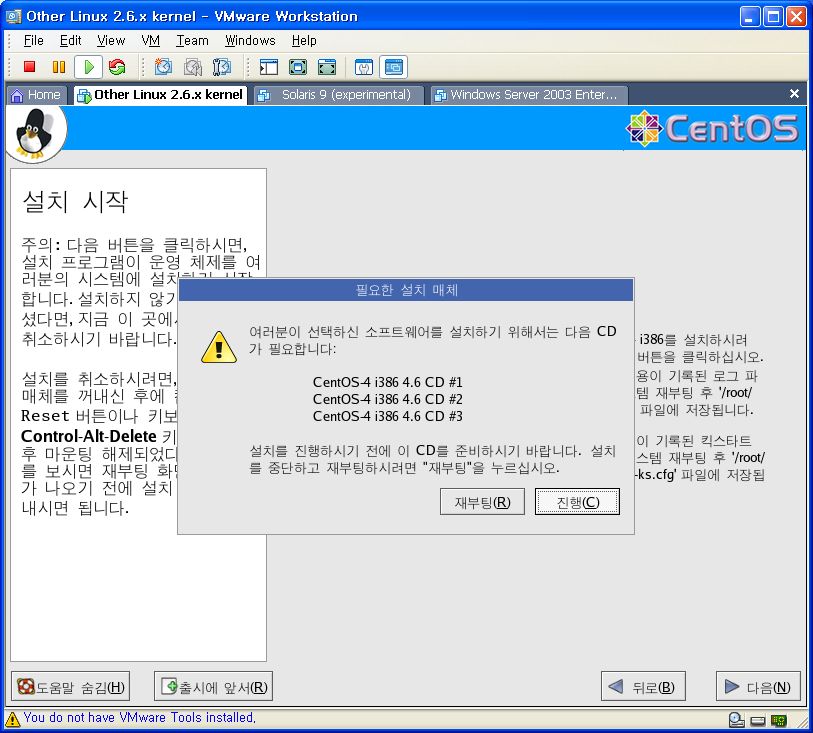Open the VM menu

pos(150,41)
